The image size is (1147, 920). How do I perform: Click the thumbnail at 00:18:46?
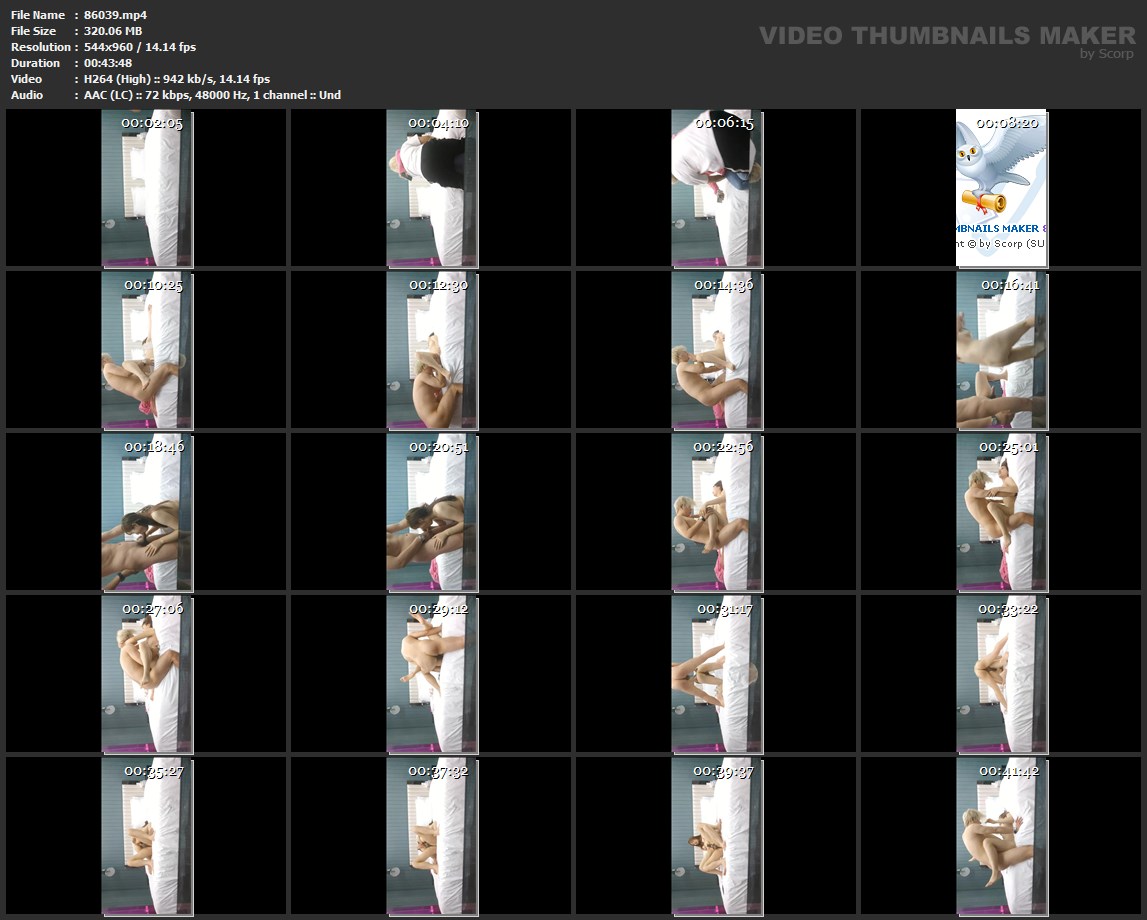click(x=147, y=512)
